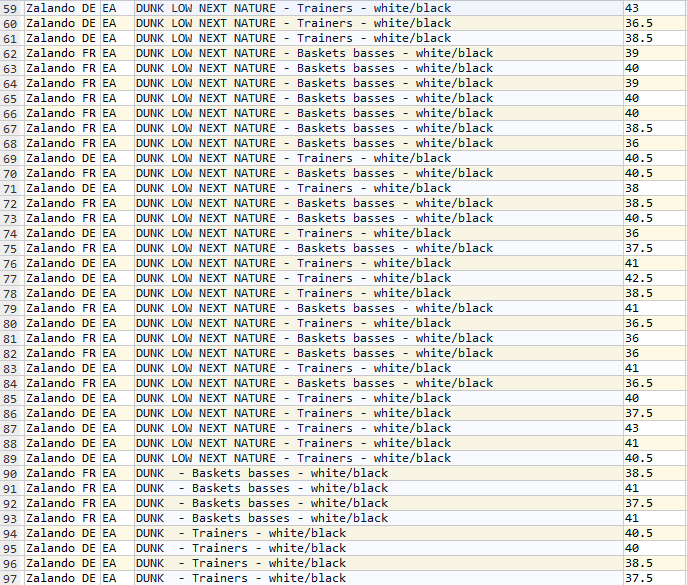Click size 43 in row 87
The height and width of the screenshot is (585, 687).
(x=655, y=428)
